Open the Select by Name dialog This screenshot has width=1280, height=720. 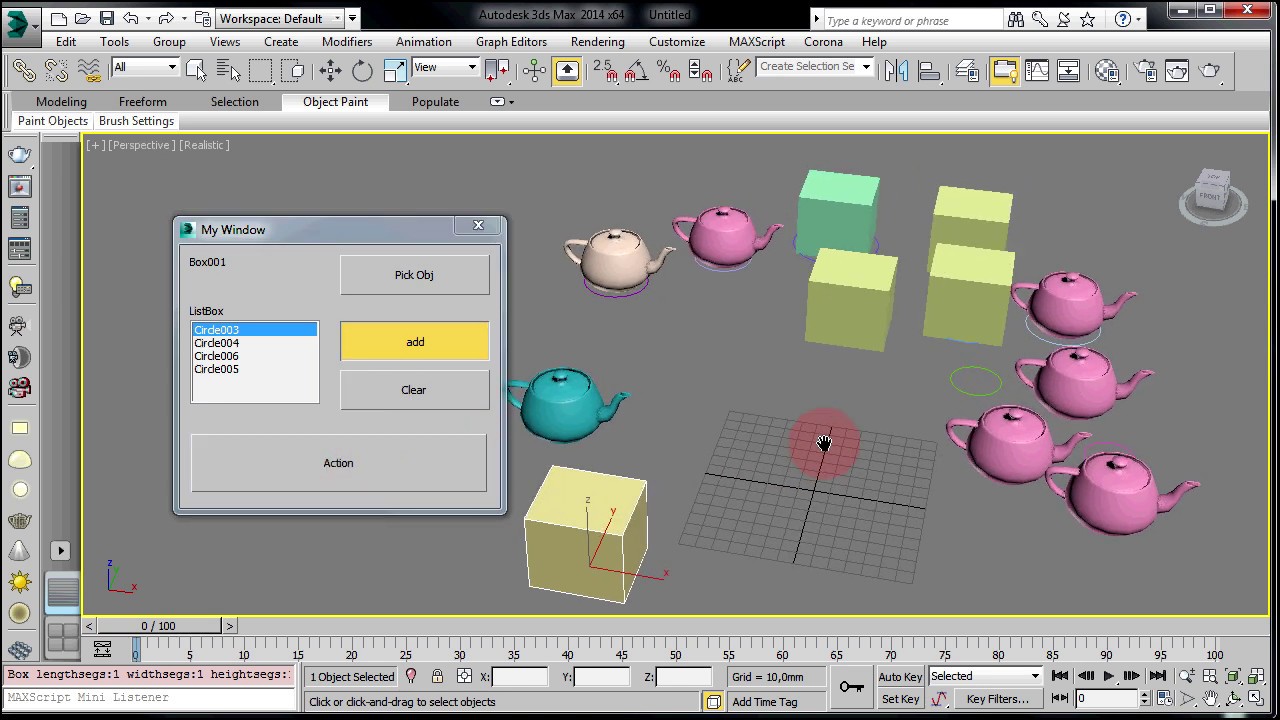tap(228, 70)
